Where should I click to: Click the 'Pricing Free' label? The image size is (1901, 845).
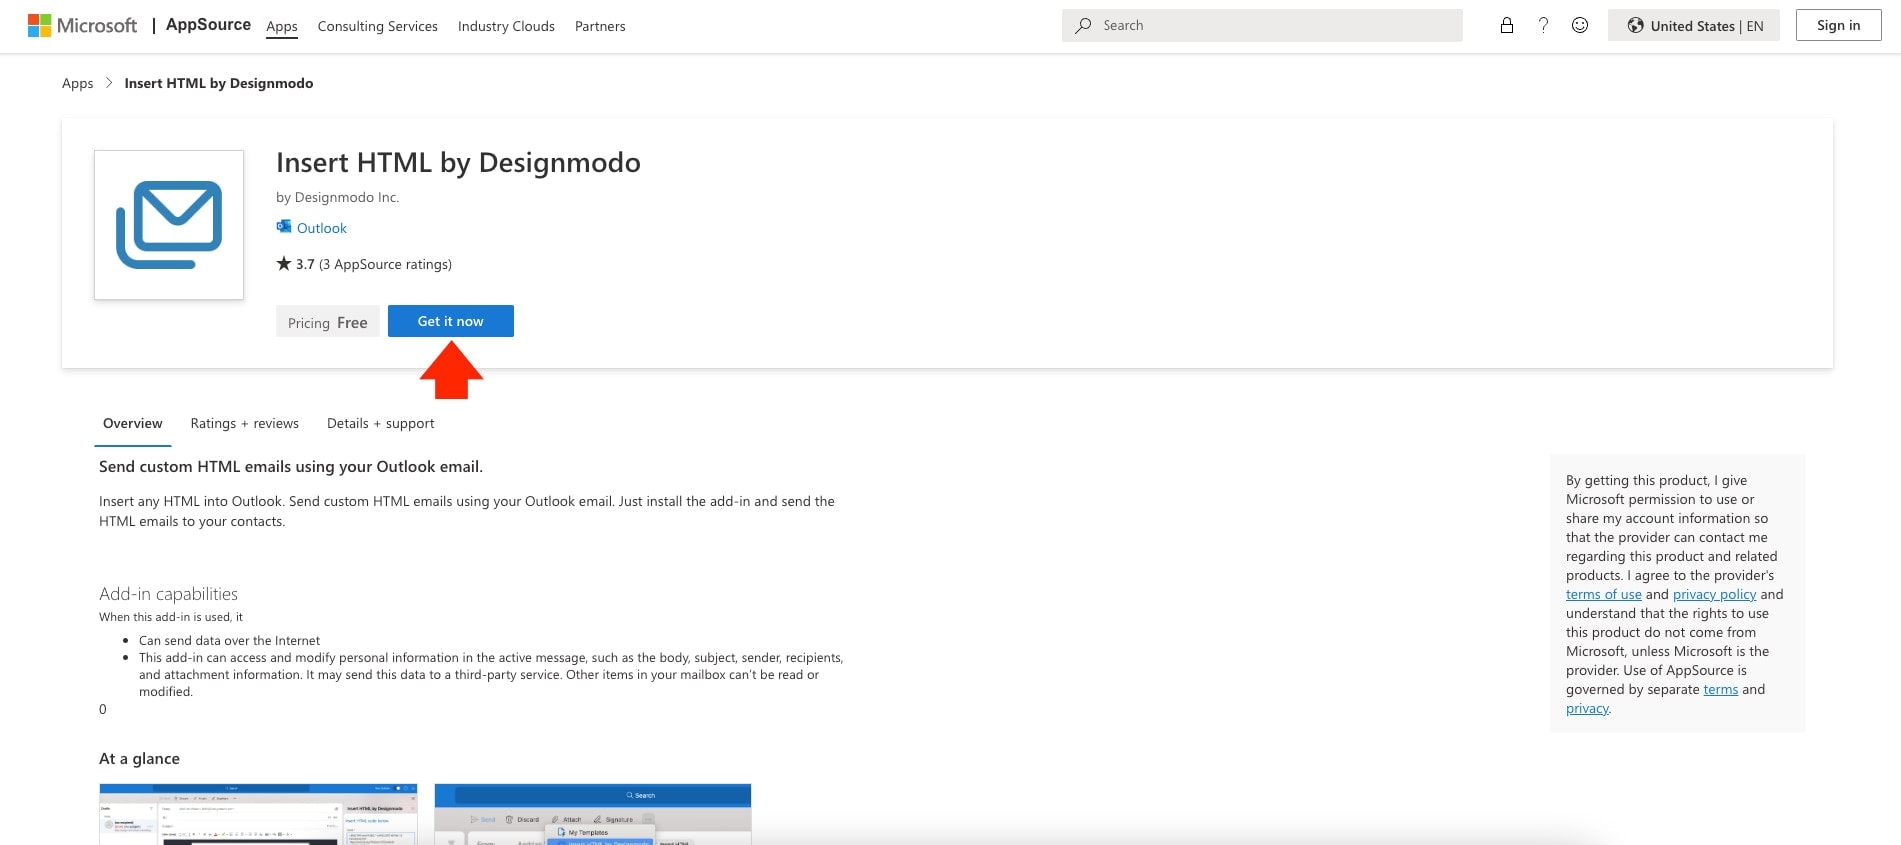(328, 322)
